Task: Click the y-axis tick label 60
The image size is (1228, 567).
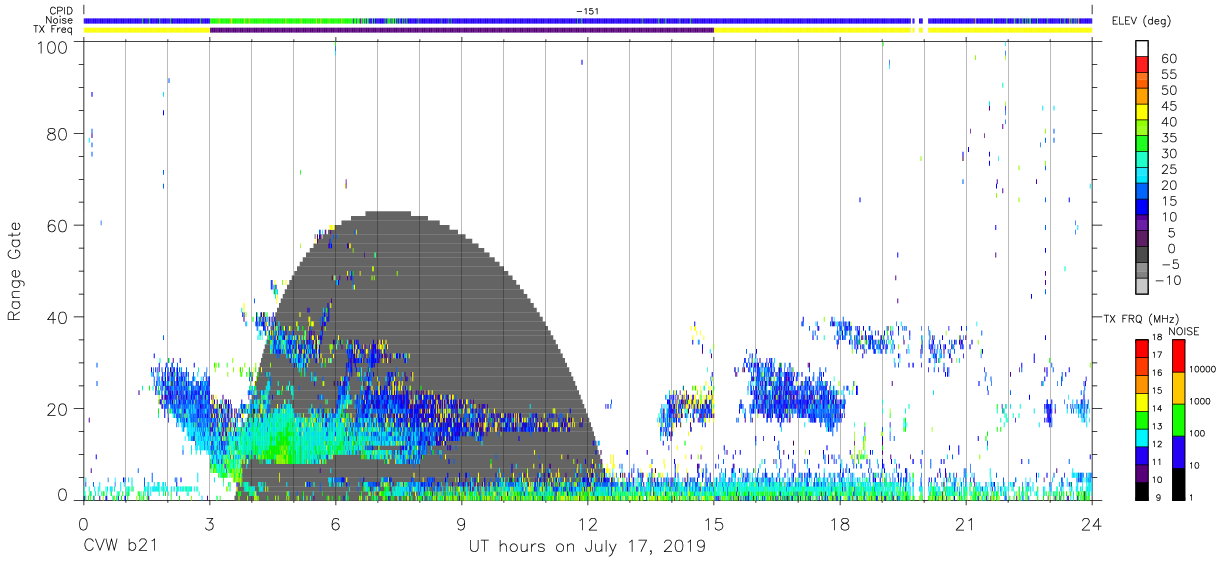Action: click(56, 225)
